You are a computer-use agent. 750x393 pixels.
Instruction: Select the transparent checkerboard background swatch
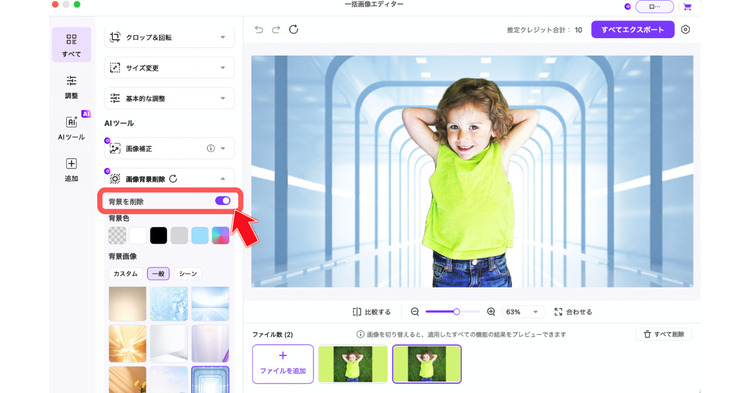[117, 236]
